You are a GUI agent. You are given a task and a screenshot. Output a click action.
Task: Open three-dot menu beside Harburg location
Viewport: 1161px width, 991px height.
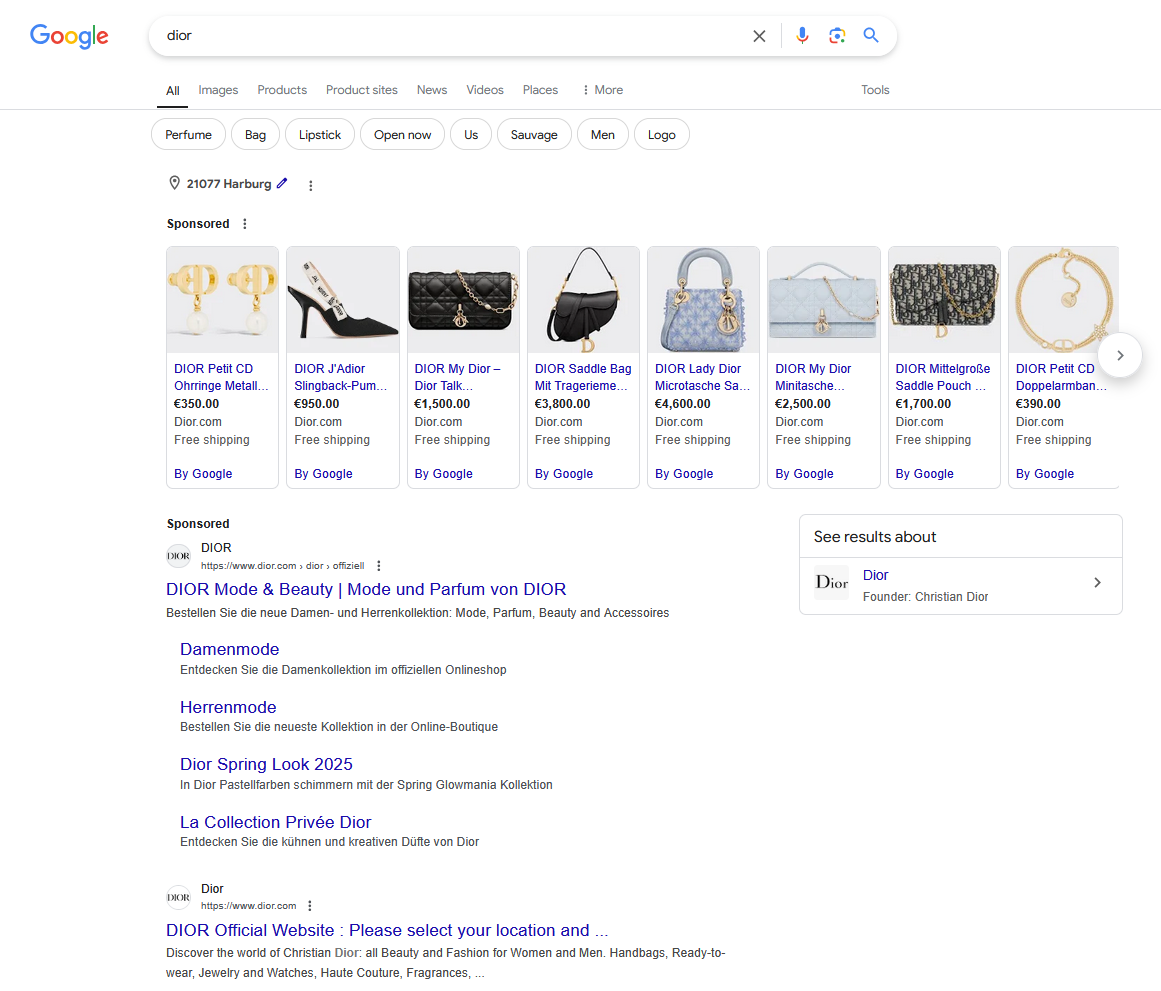[311, 185]
